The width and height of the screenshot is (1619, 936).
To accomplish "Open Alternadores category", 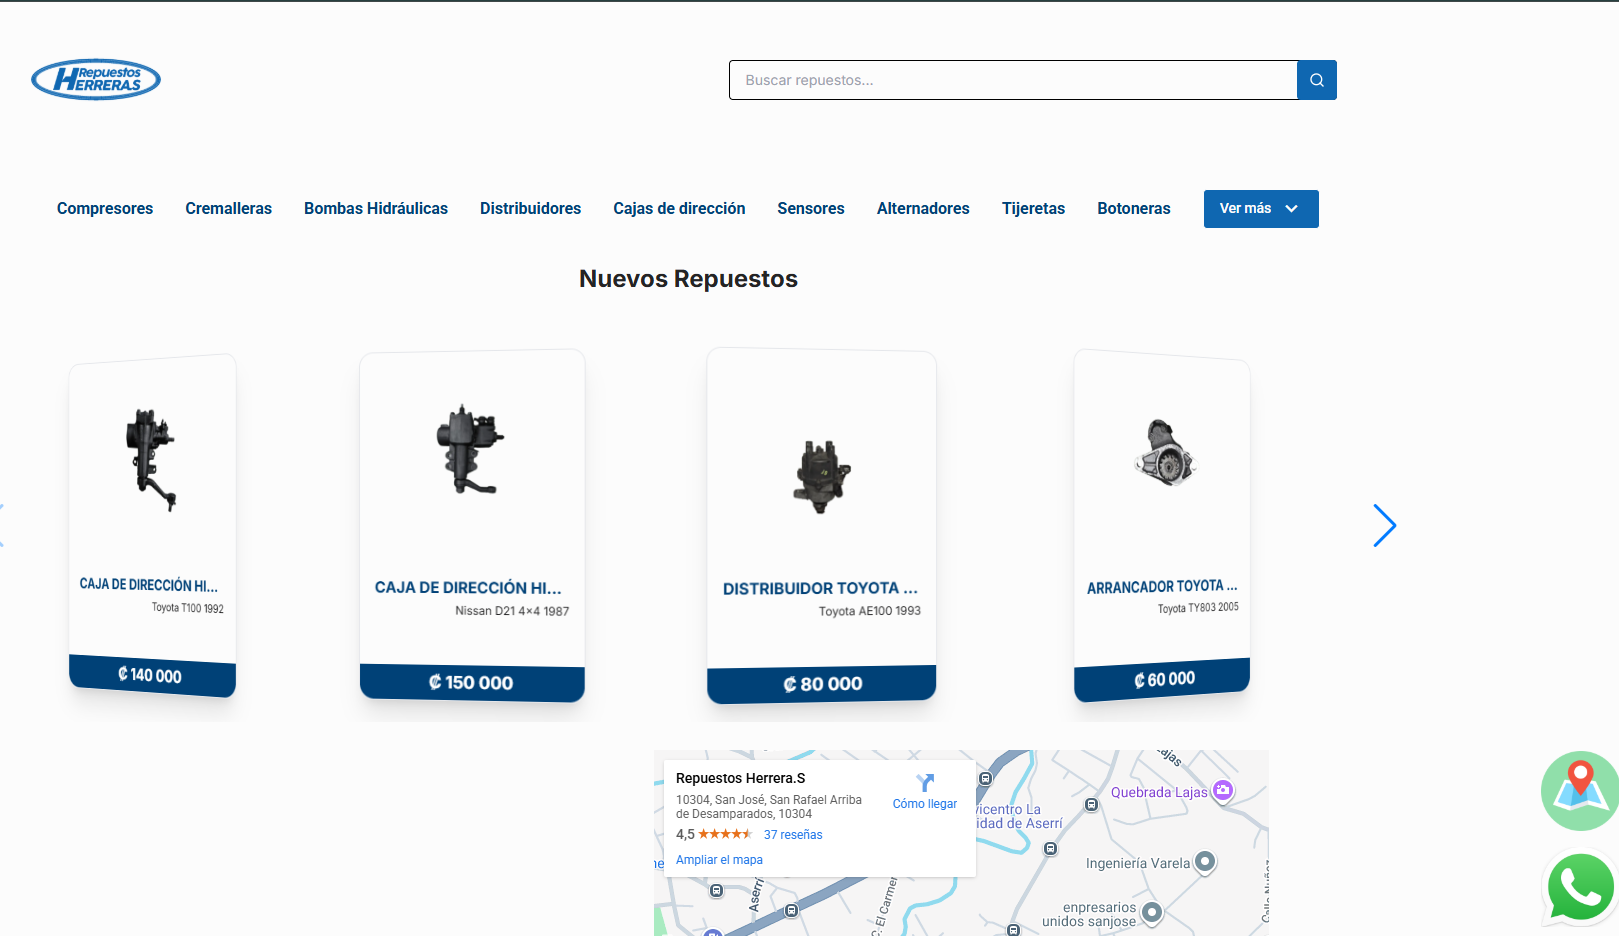I will pyautogui.click(x=923, y=209).
